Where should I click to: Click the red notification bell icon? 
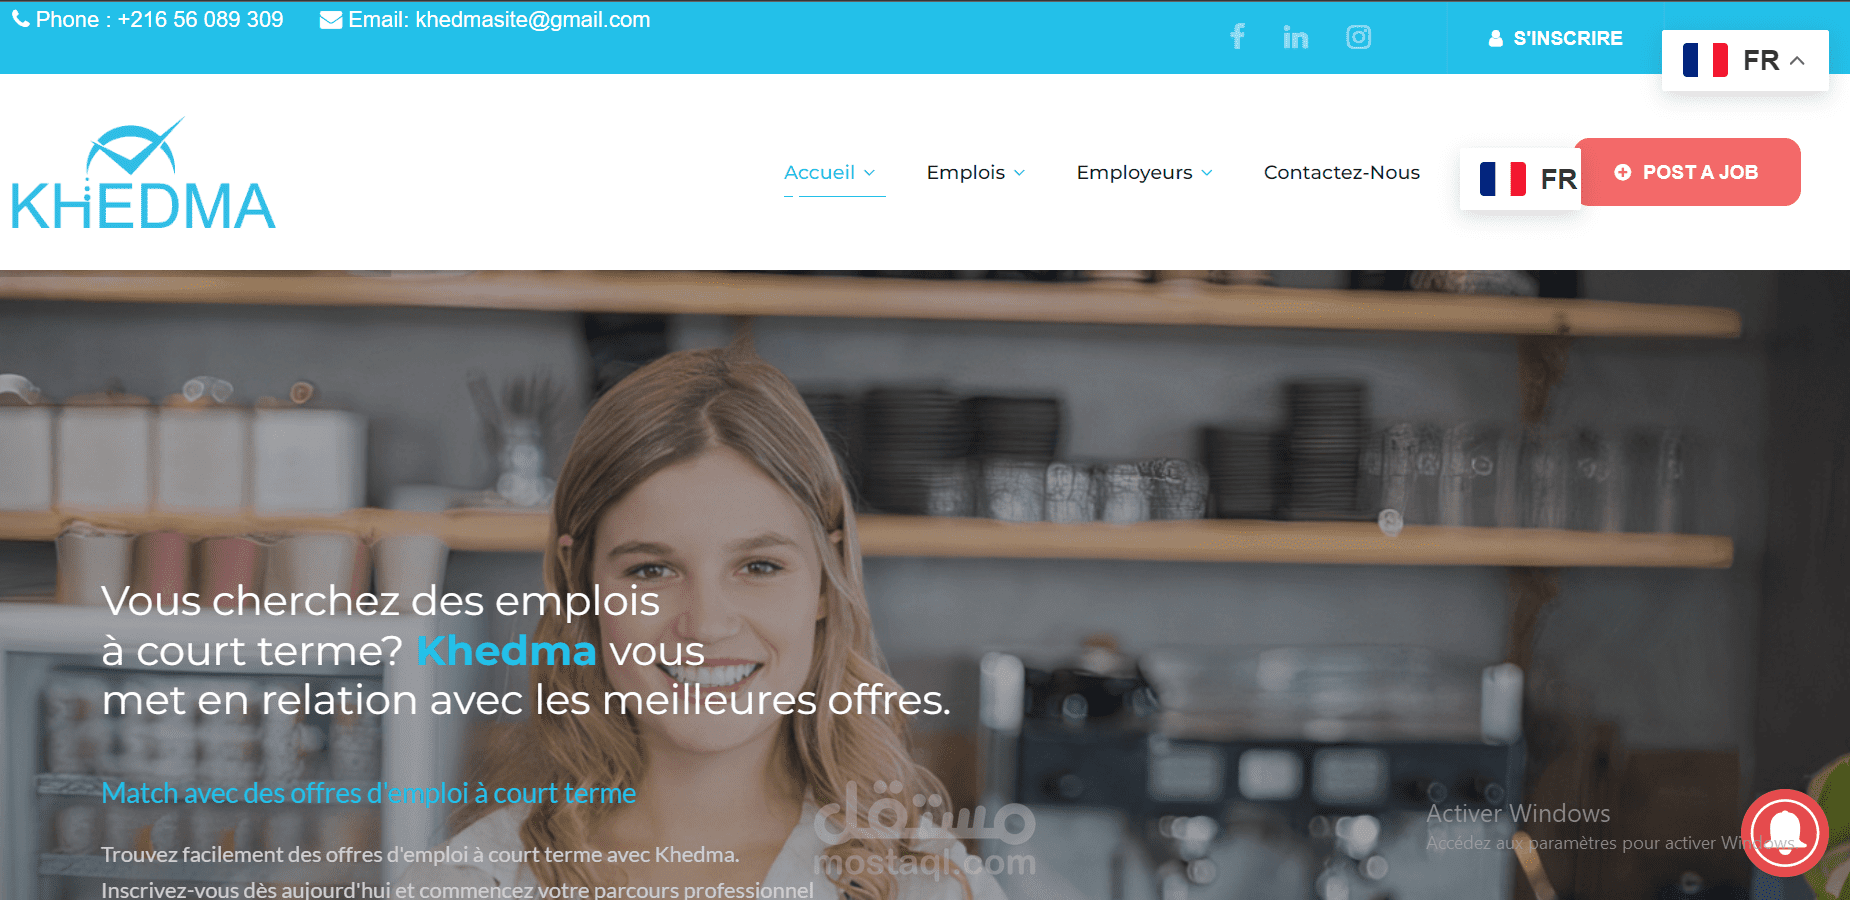pos(1785,833)
